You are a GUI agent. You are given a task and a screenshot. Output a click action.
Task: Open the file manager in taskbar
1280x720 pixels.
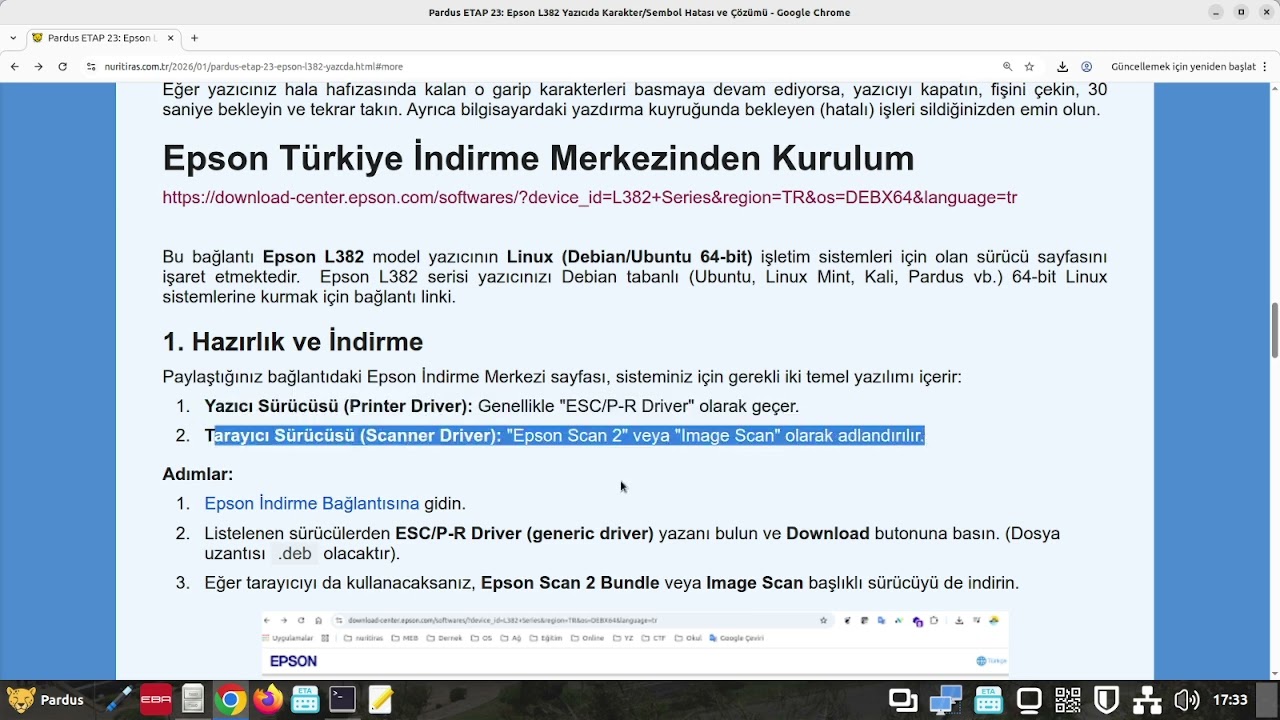193,699
